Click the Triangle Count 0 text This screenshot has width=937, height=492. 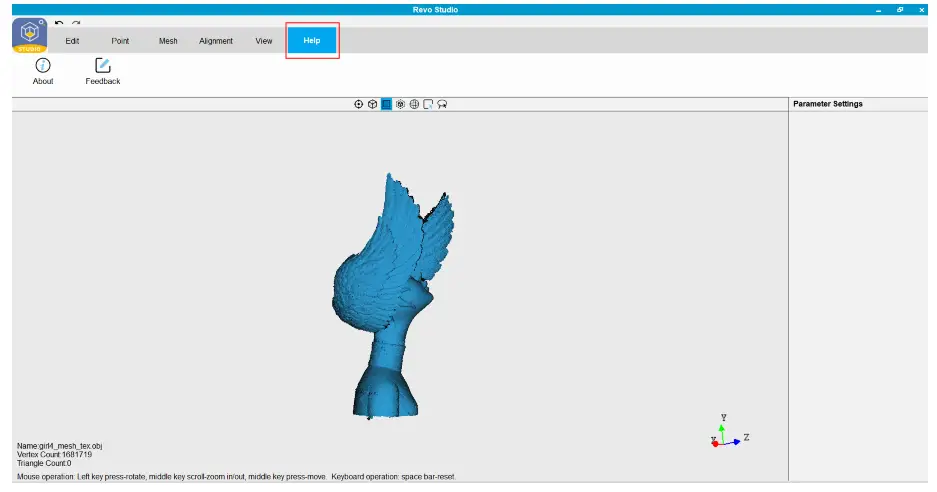point(44,463)
